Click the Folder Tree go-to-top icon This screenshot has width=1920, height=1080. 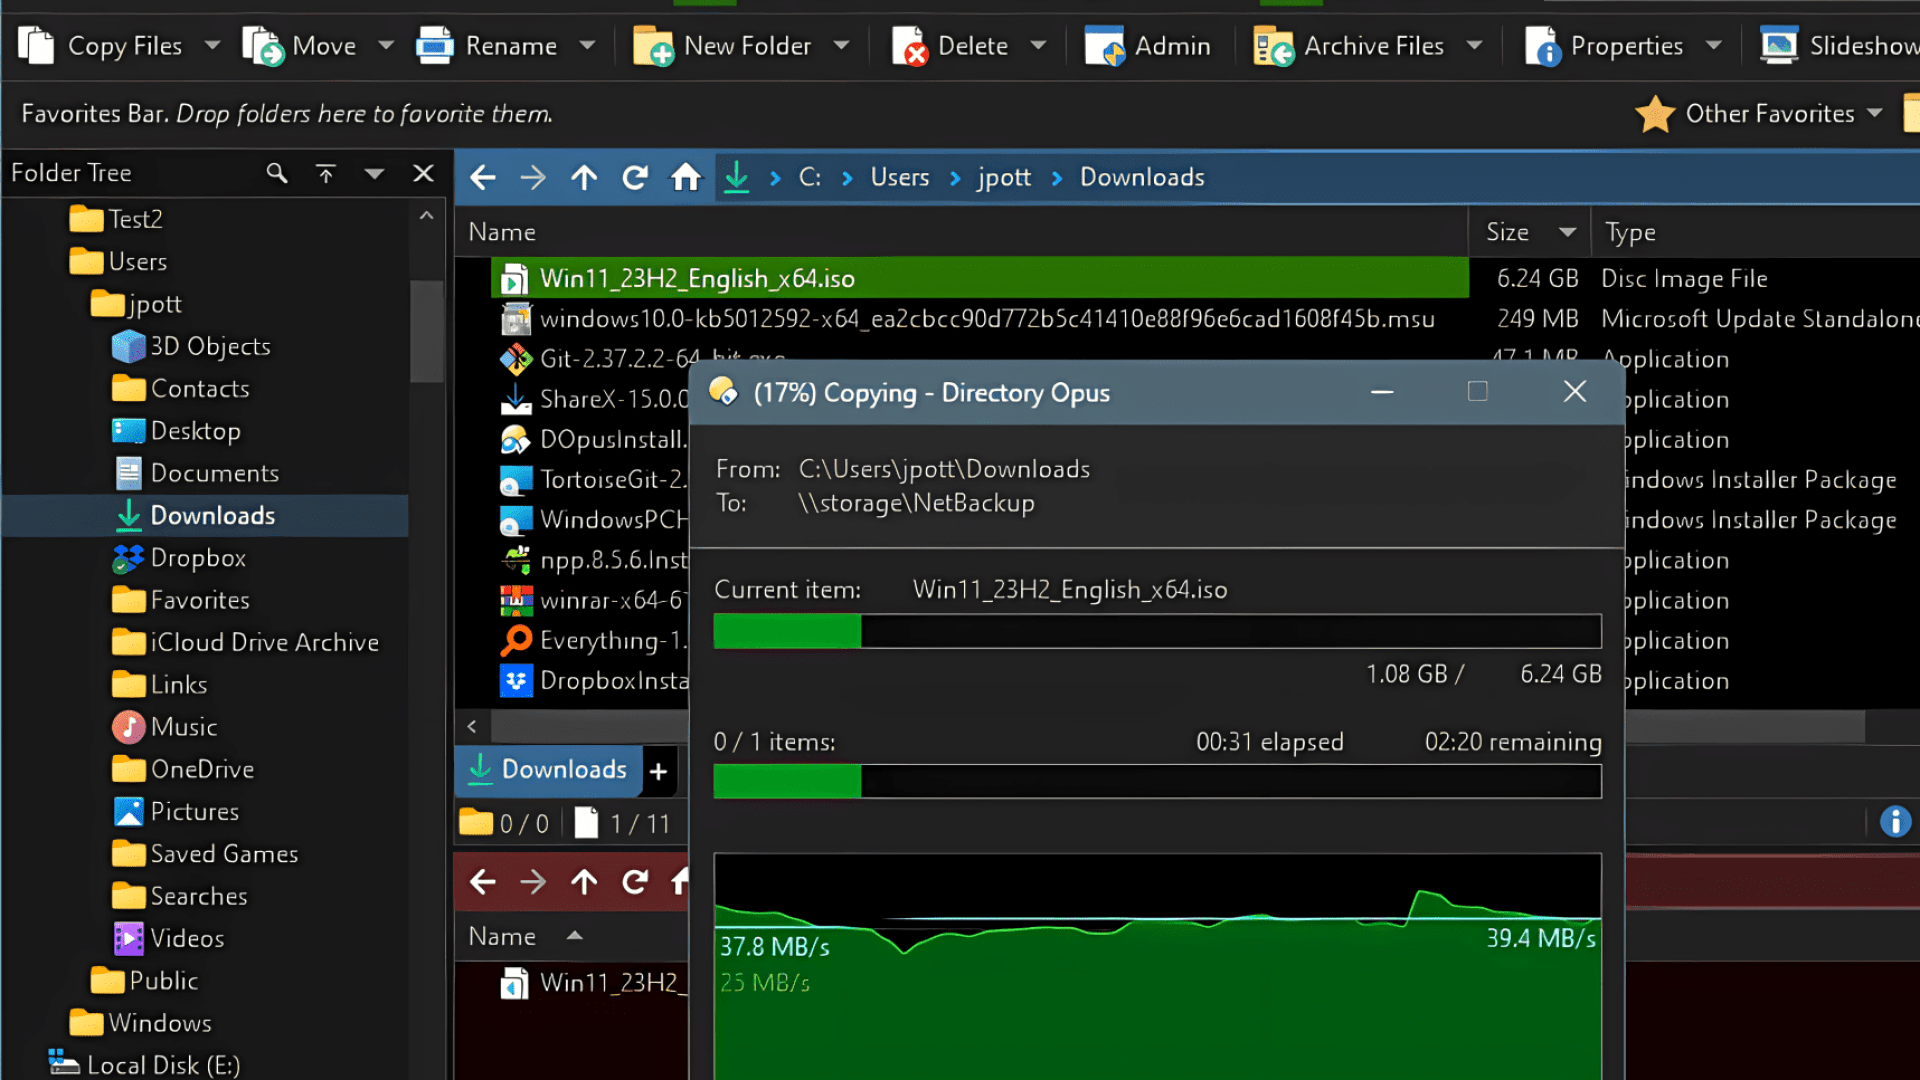pos(326,173)
